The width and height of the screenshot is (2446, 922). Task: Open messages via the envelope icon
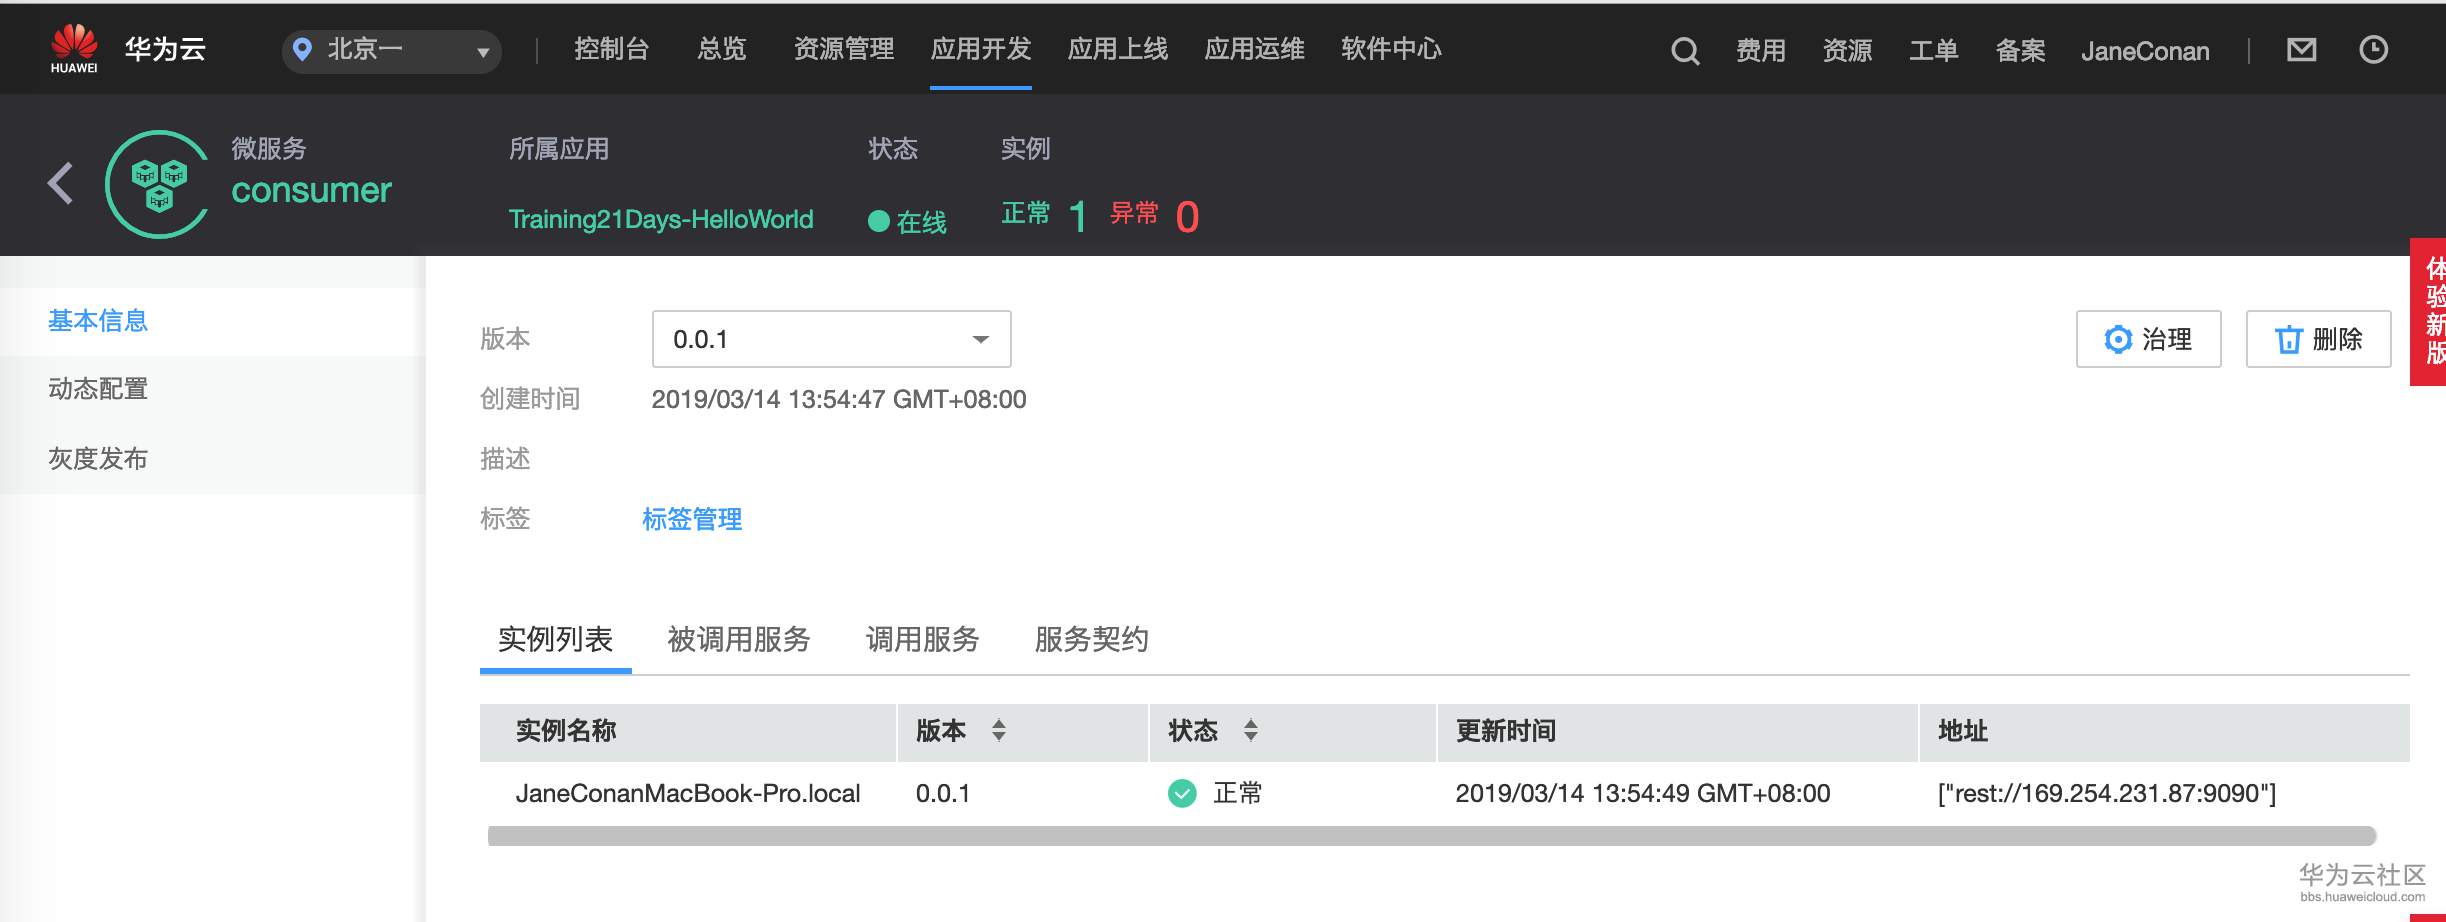pyautogui.click(x=2302, y=49)
